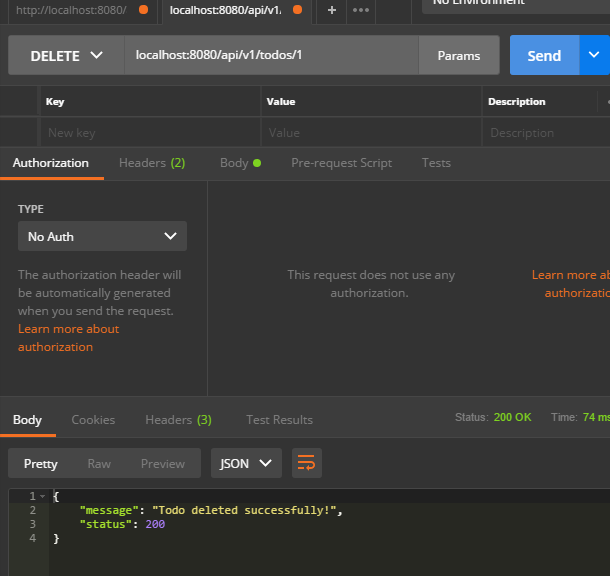This screenshot has width=610, height=576.
Task: Focus the New key input field
Action: (150, 133)
